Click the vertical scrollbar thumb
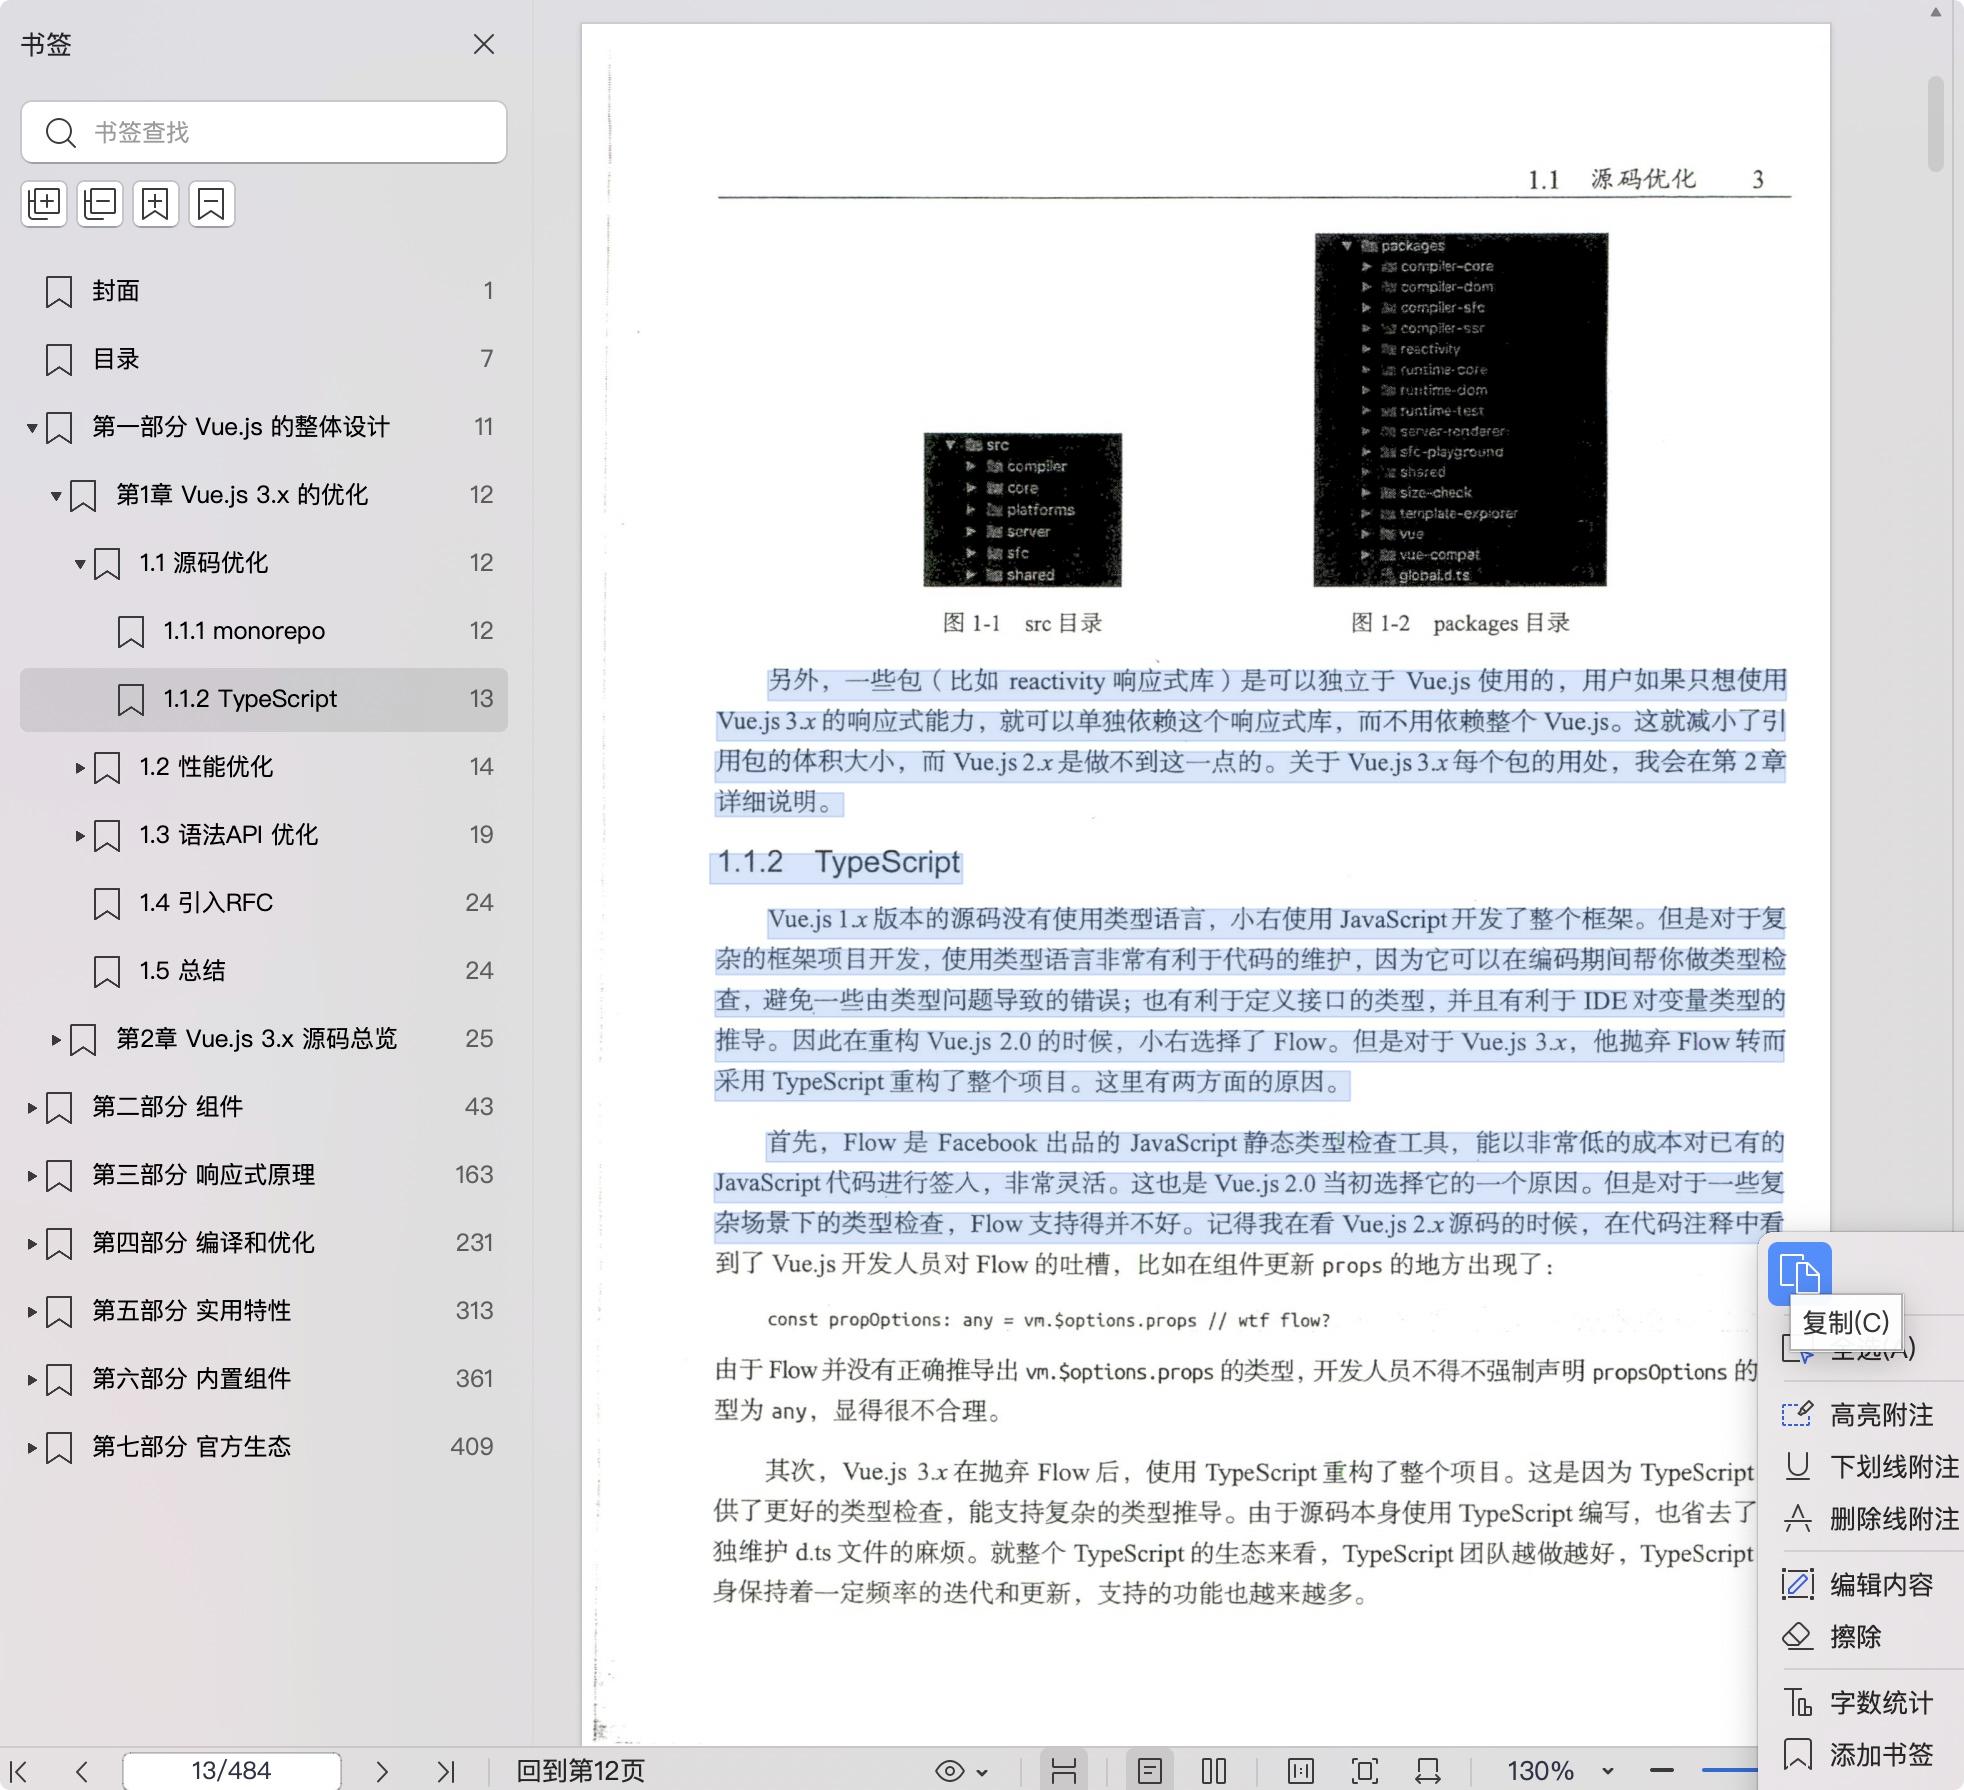1964x1790 pixels. (x=1936, y=122)
